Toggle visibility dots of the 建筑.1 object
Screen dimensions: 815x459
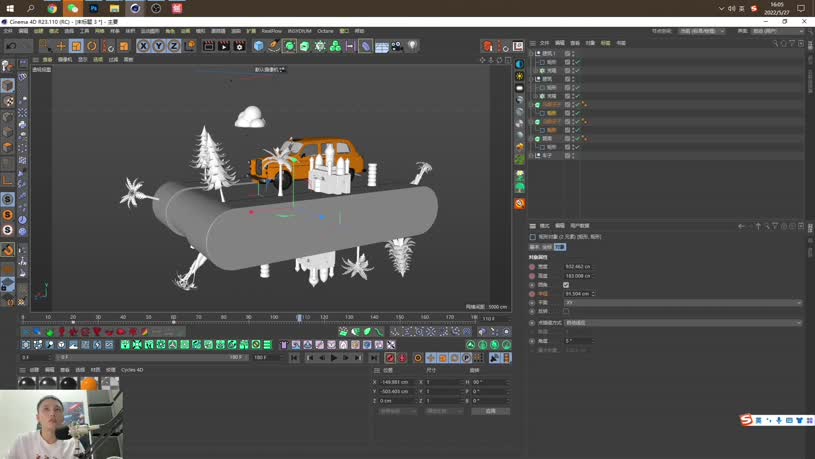[573, 54]
